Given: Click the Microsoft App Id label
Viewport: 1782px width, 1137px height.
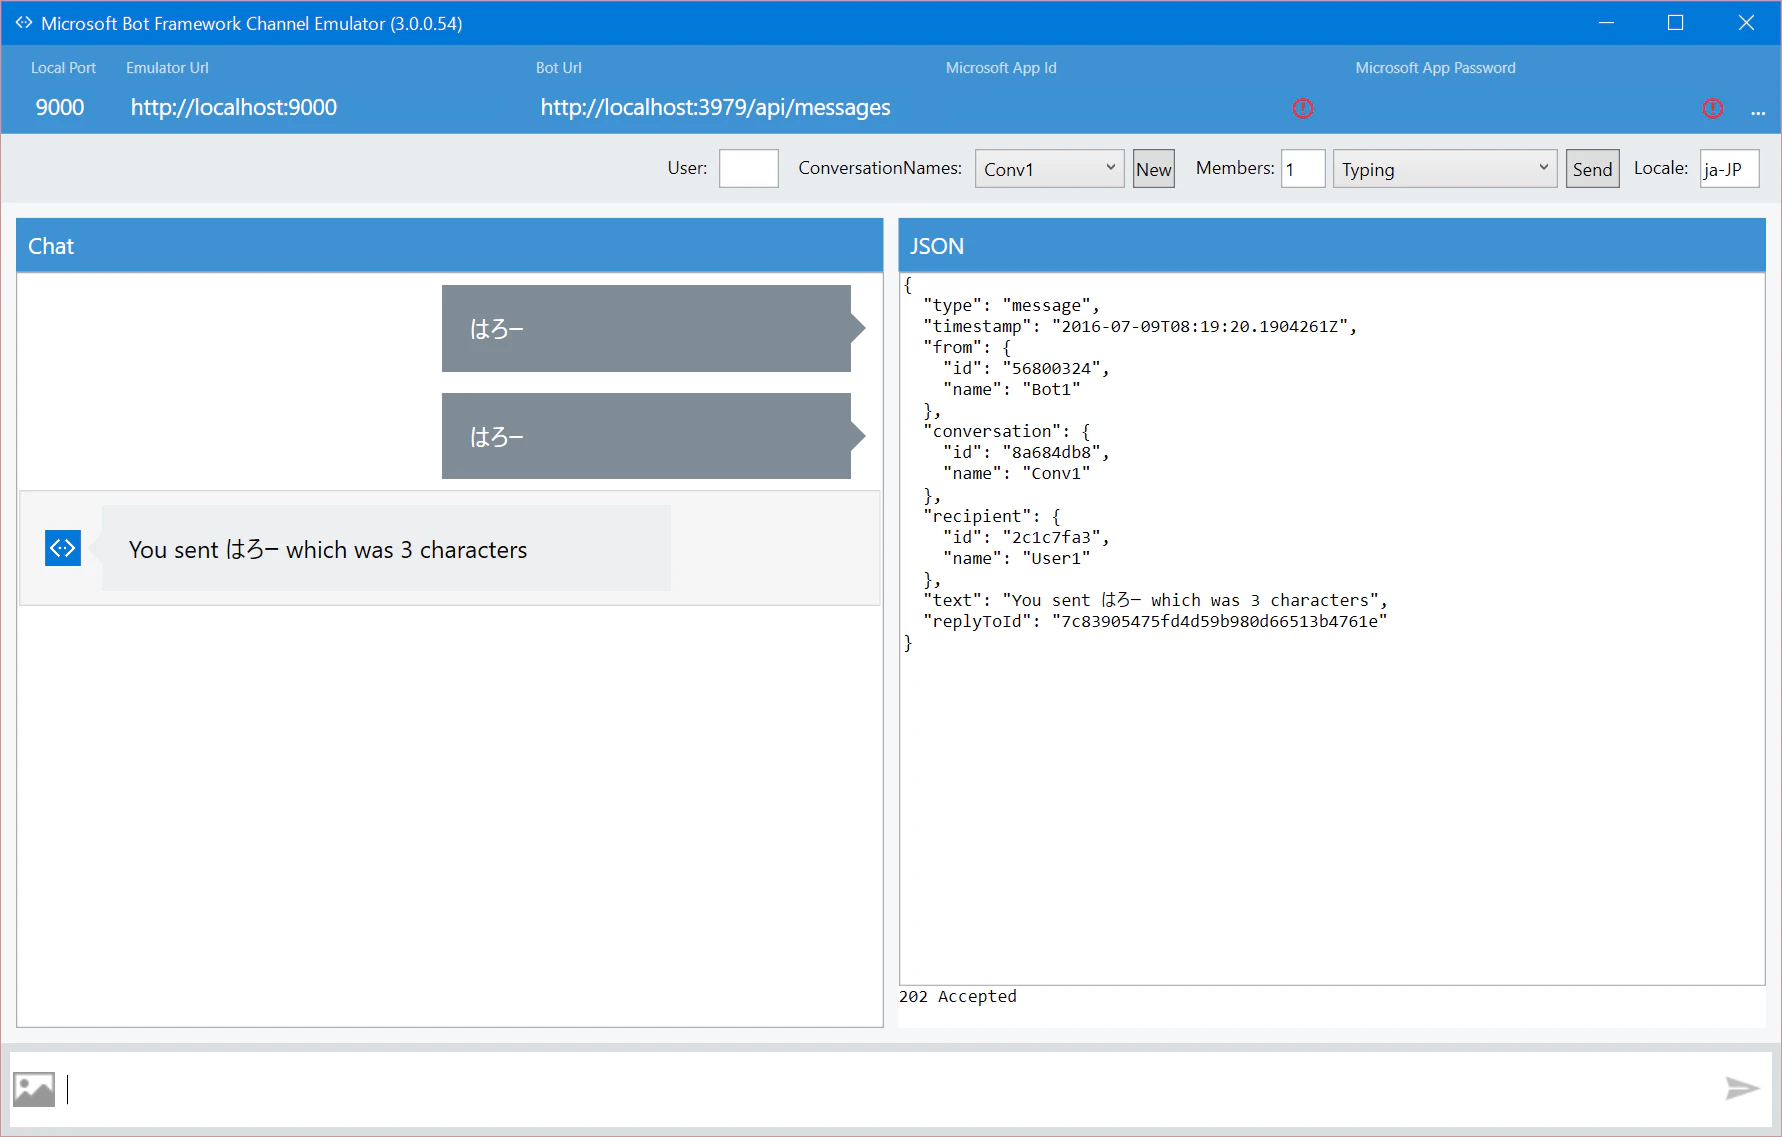Looking at the screenshot, I should click(x=1001, y=68).
